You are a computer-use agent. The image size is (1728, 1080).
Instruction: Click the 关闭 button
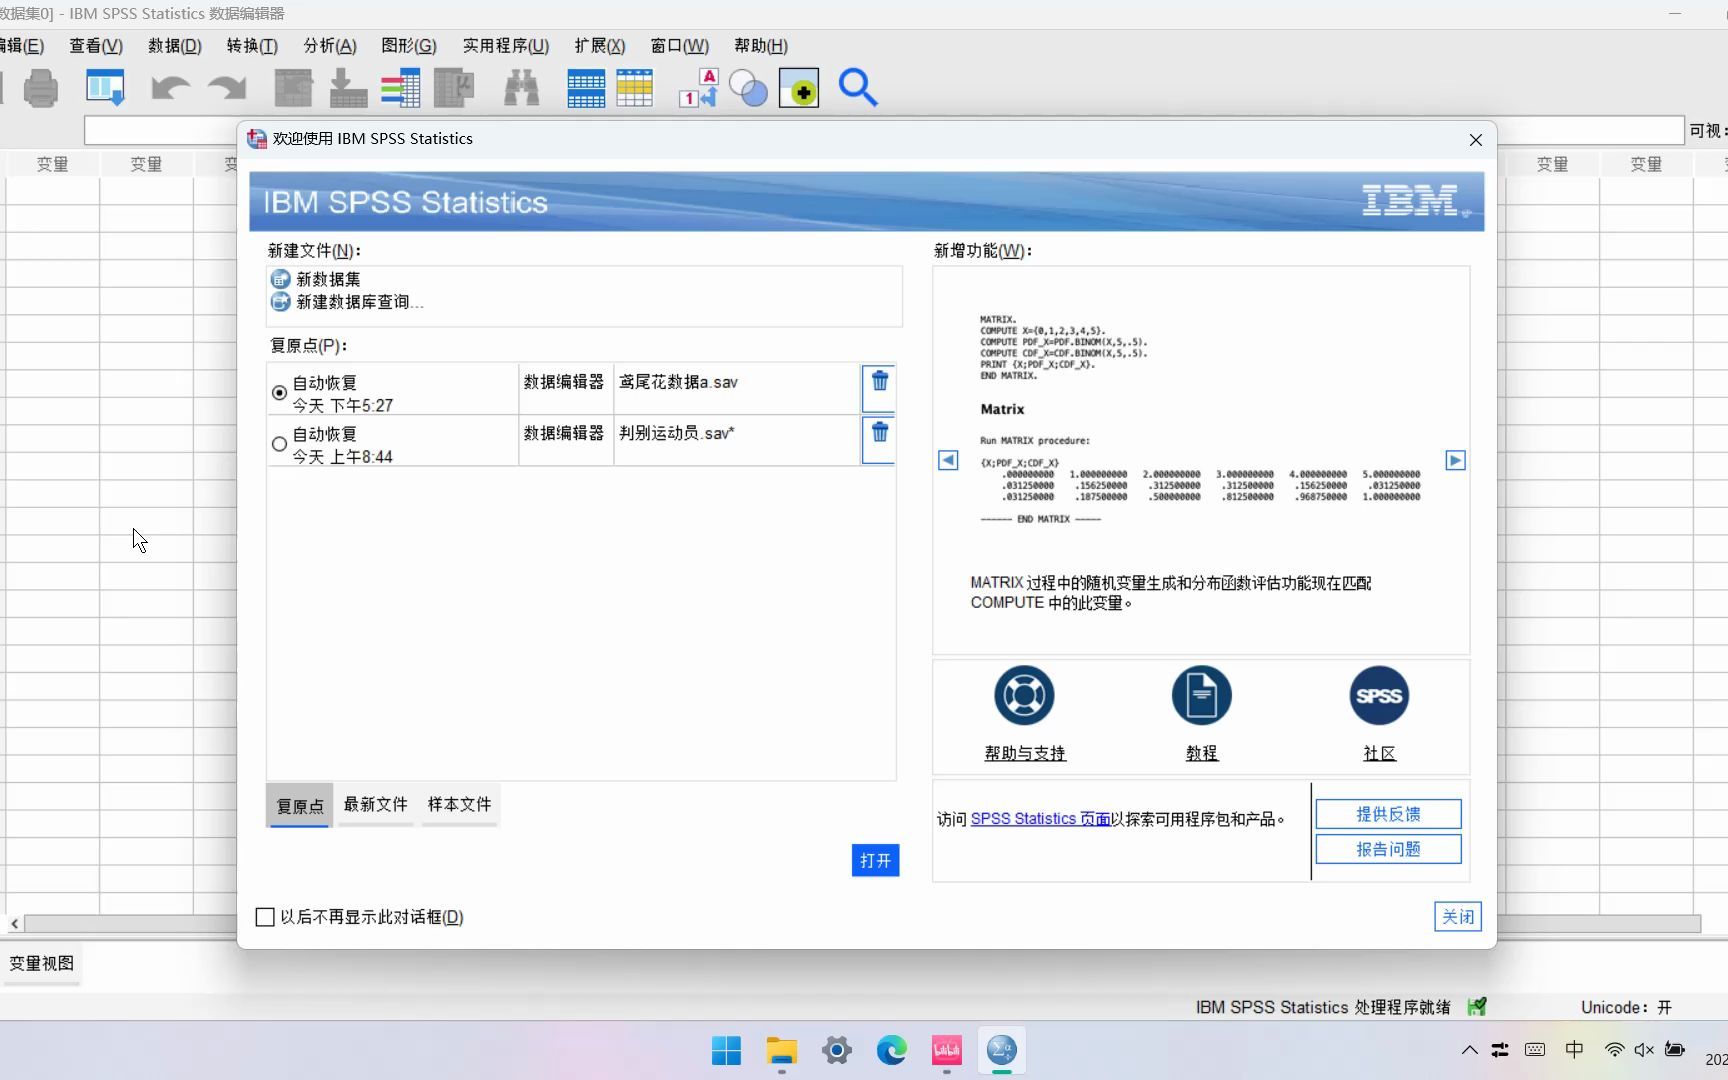(1457, 917)
